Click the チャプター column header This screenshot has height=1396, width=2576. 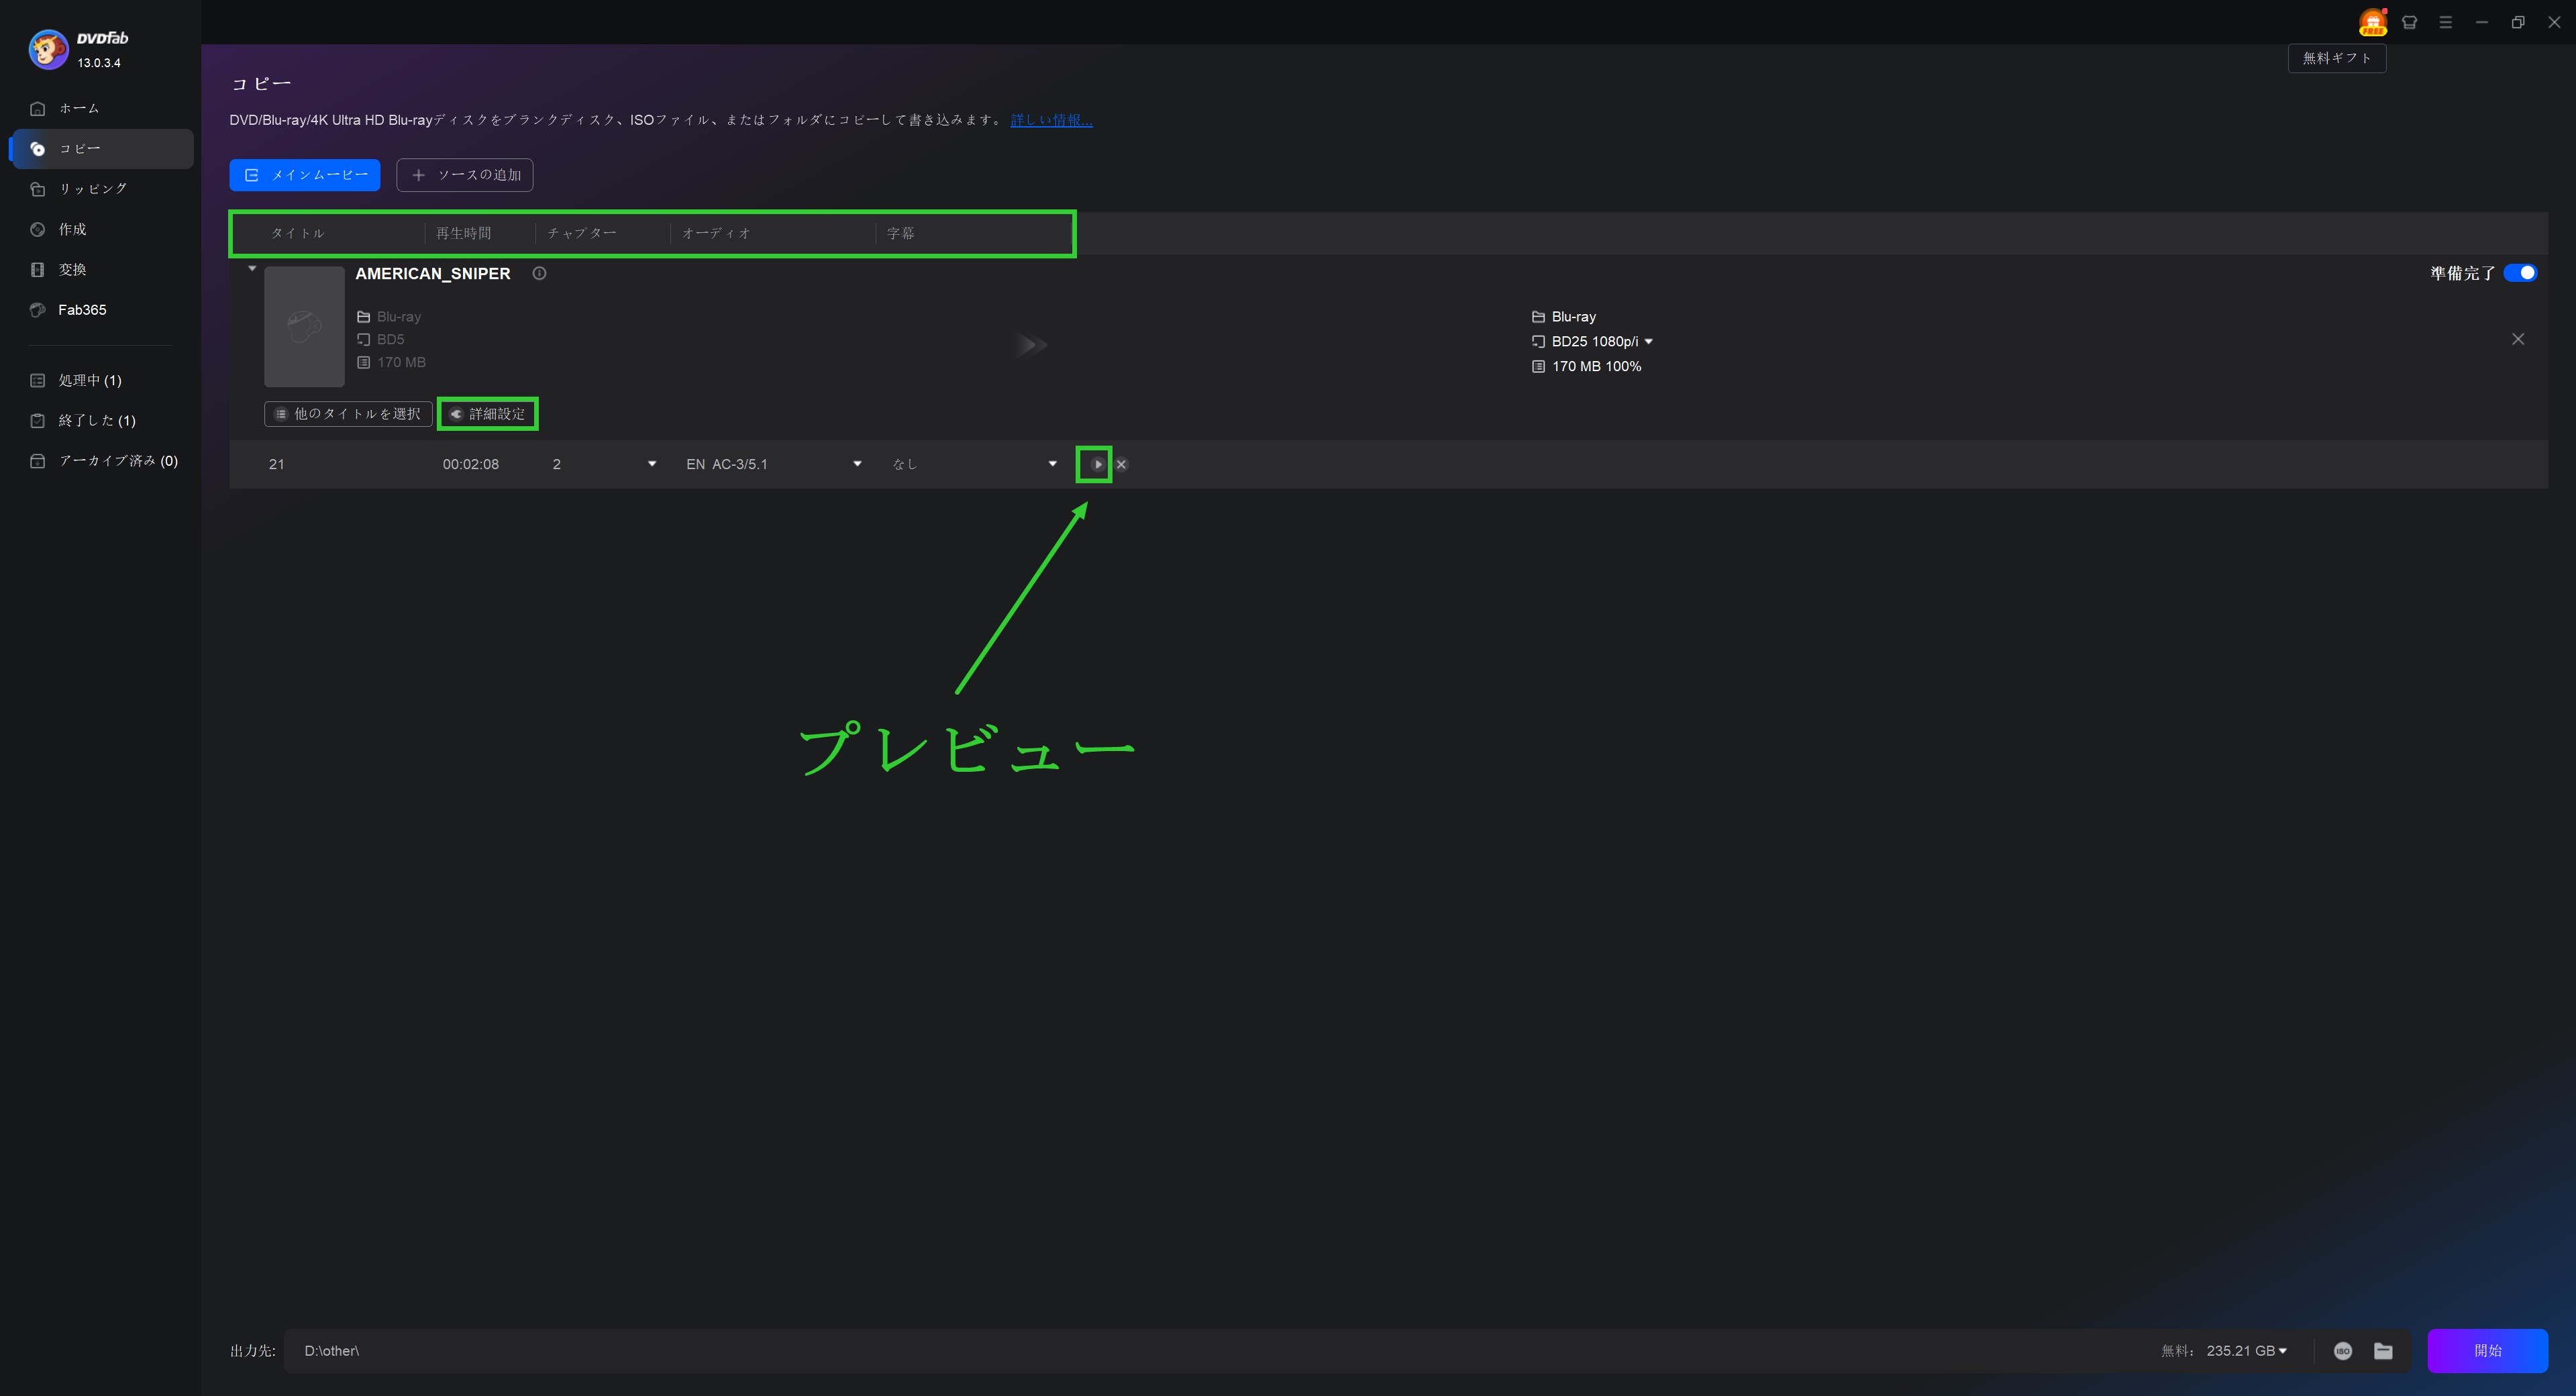pyautogui.click(x=582, y=233)
